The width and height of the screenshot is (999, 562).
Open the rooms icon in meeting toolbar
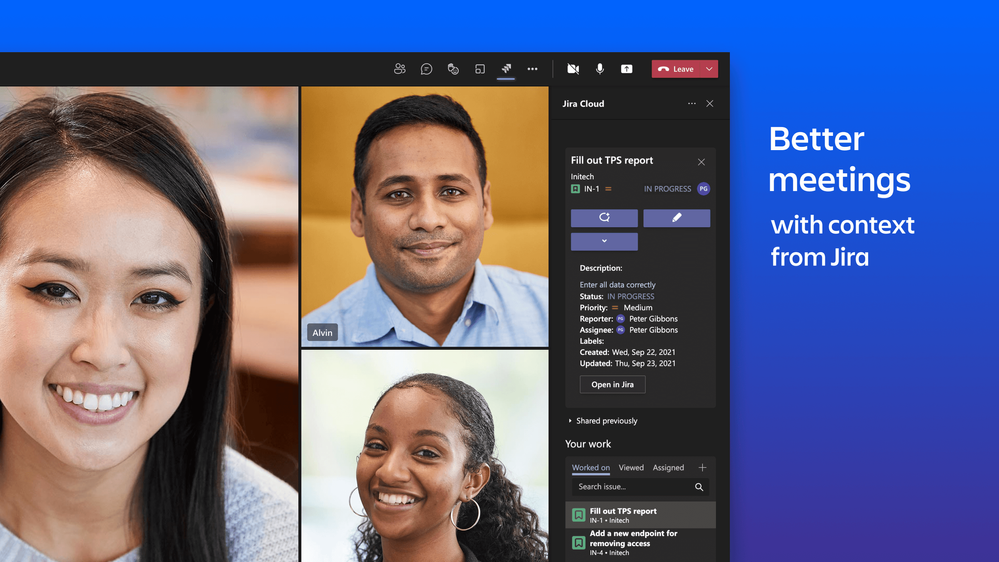click(480, 69)
